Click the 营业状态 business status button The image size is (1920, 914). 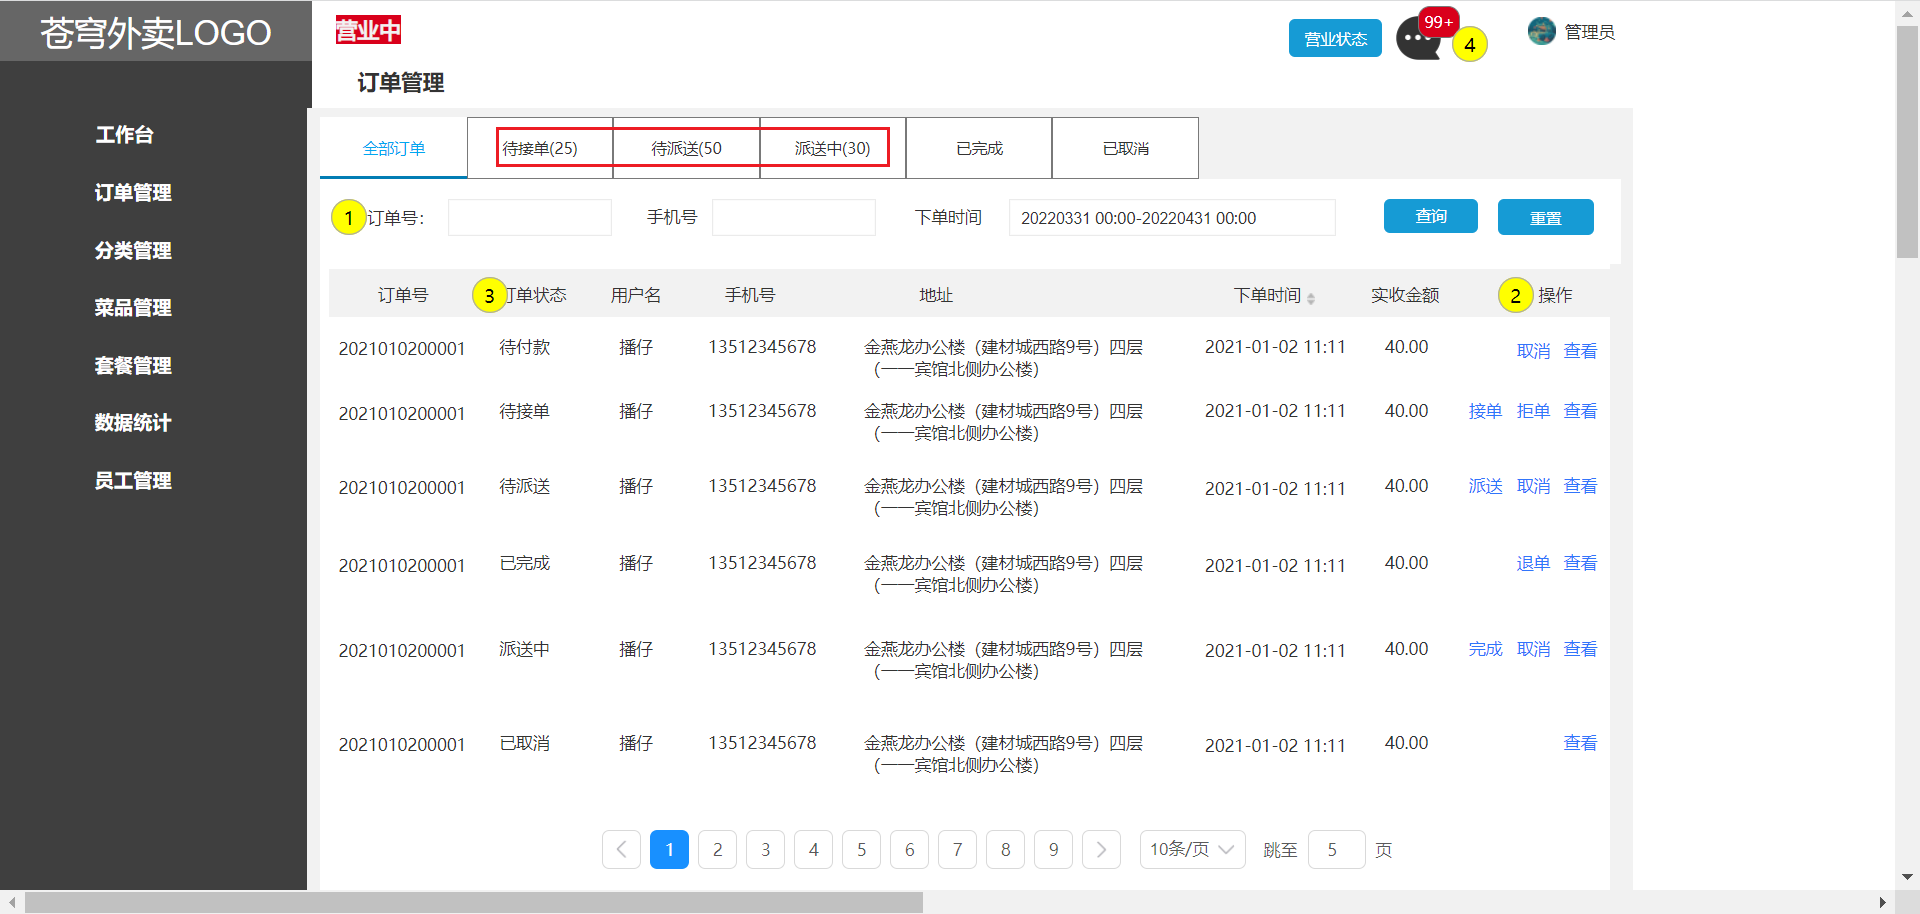pyautogui.click(x=1335, y=39)
